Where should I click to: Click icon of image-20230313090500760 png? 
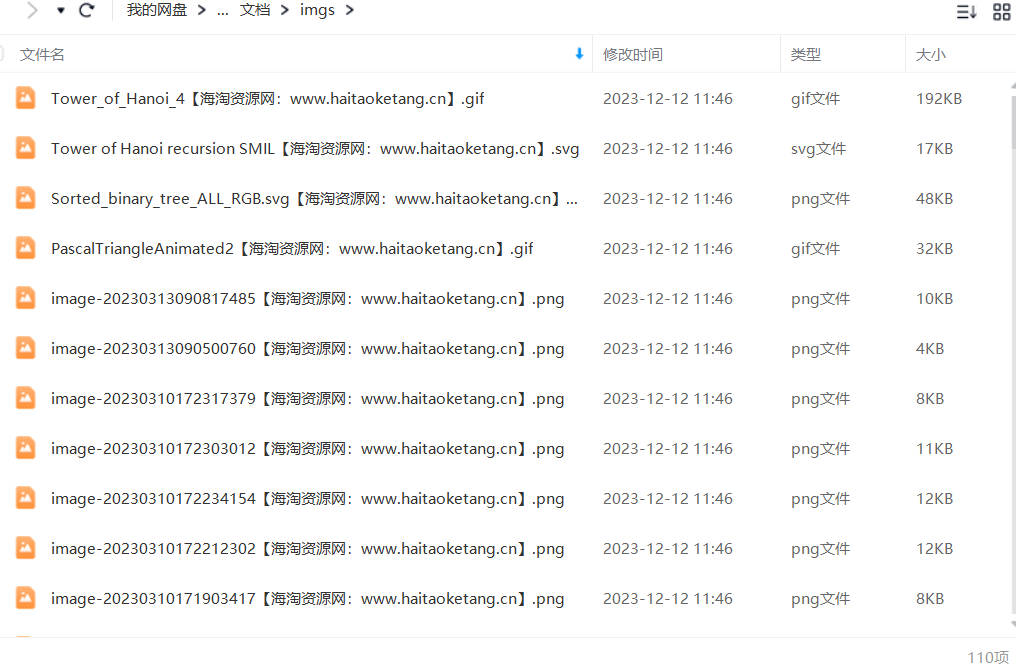(x=25, y=347)
